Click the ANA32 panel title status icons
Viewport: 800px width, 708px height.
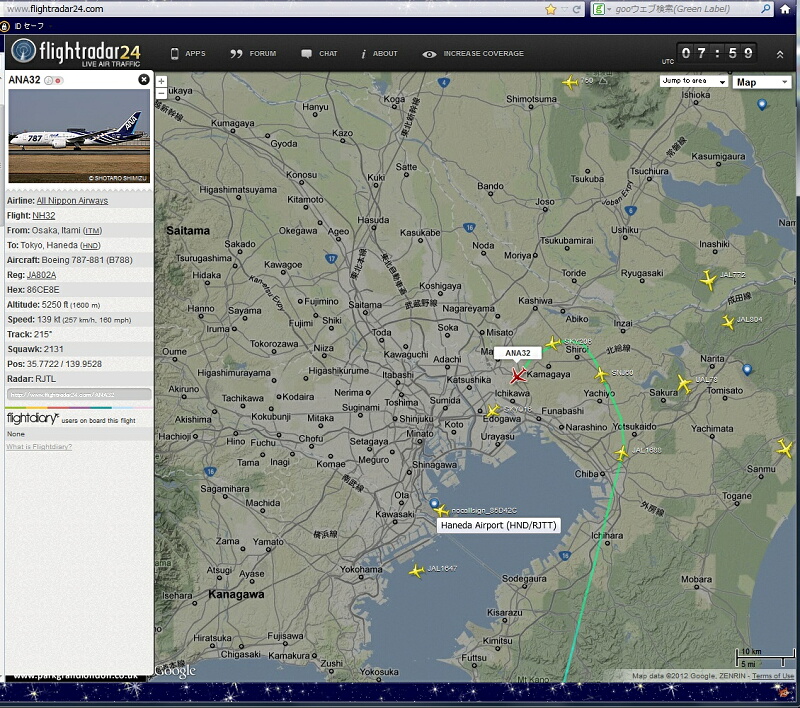point(53,80)
